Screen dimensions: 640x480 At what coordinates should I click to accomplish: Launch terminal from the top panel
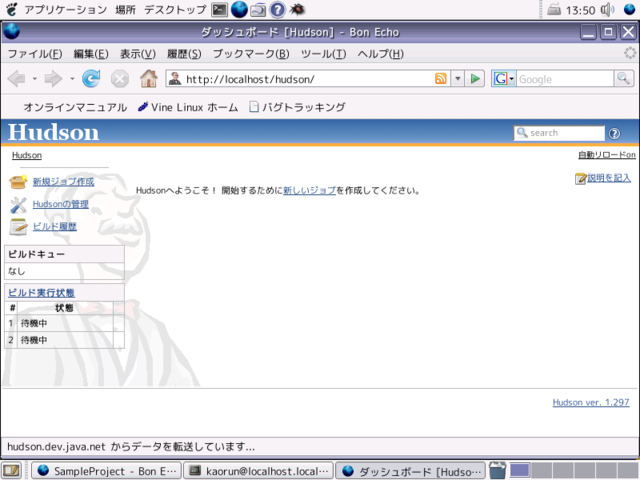pos(219,9)
